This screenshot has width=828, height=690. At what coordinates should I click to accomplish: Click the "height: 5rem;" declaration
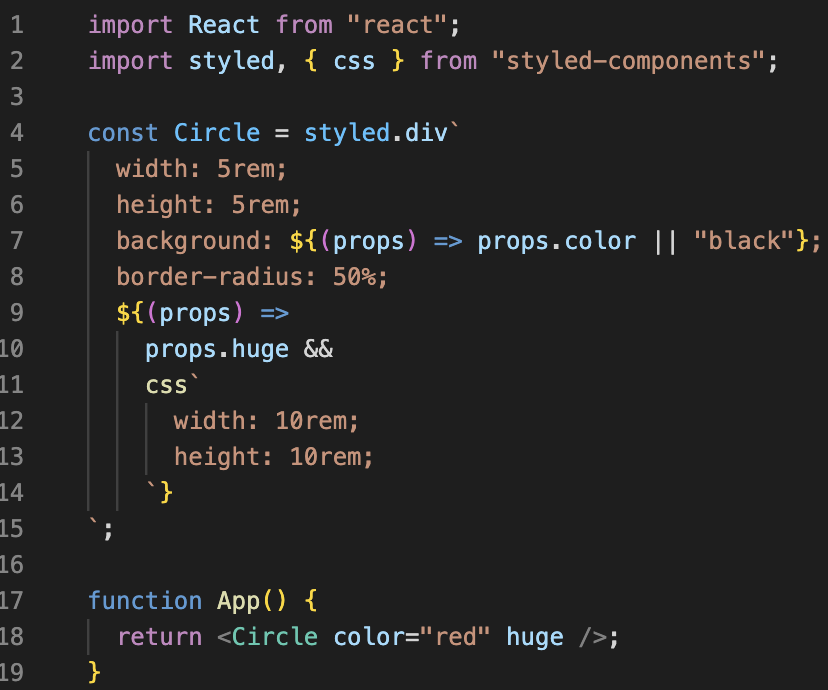click(x=209, y=204)
